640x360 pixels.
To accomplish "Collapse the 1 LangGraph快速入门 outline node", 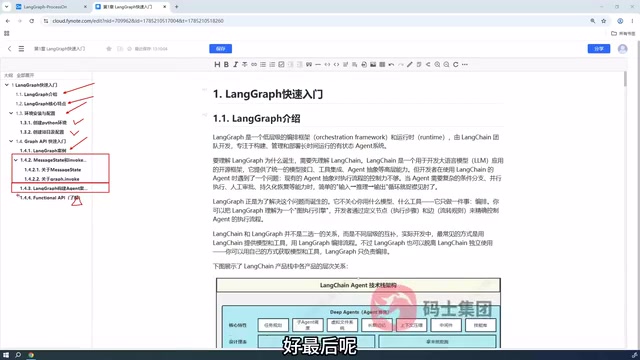I will [7, 85].
